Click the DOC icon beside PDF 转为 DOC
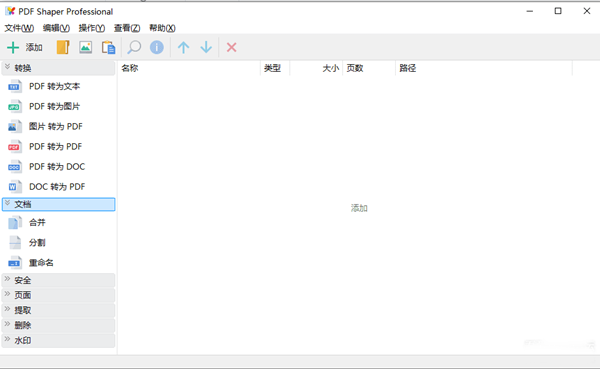 click(15, 167)
